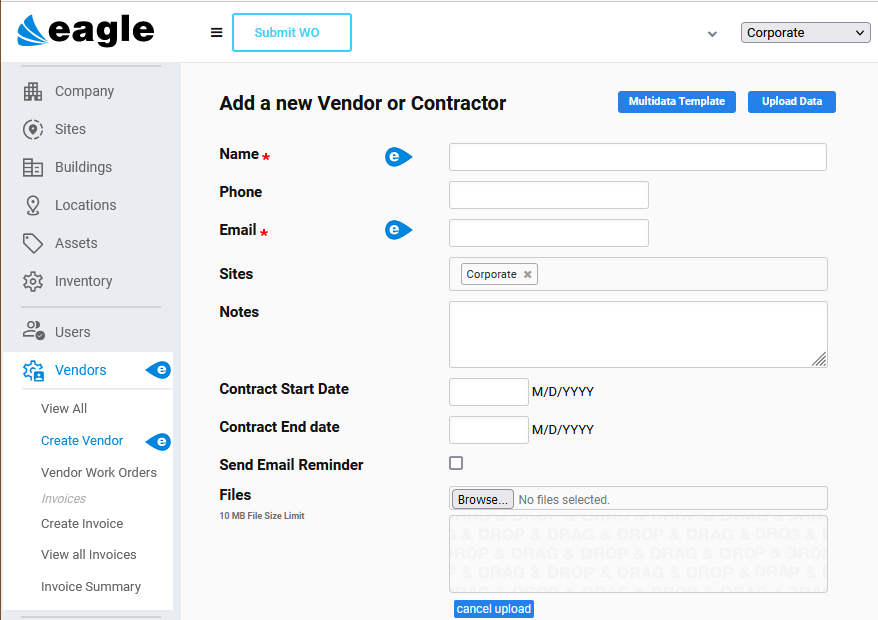This screenshot has width=878, height=620.
Task: Expand the chevron dropdown in top bar
Action: click(711, 33)
